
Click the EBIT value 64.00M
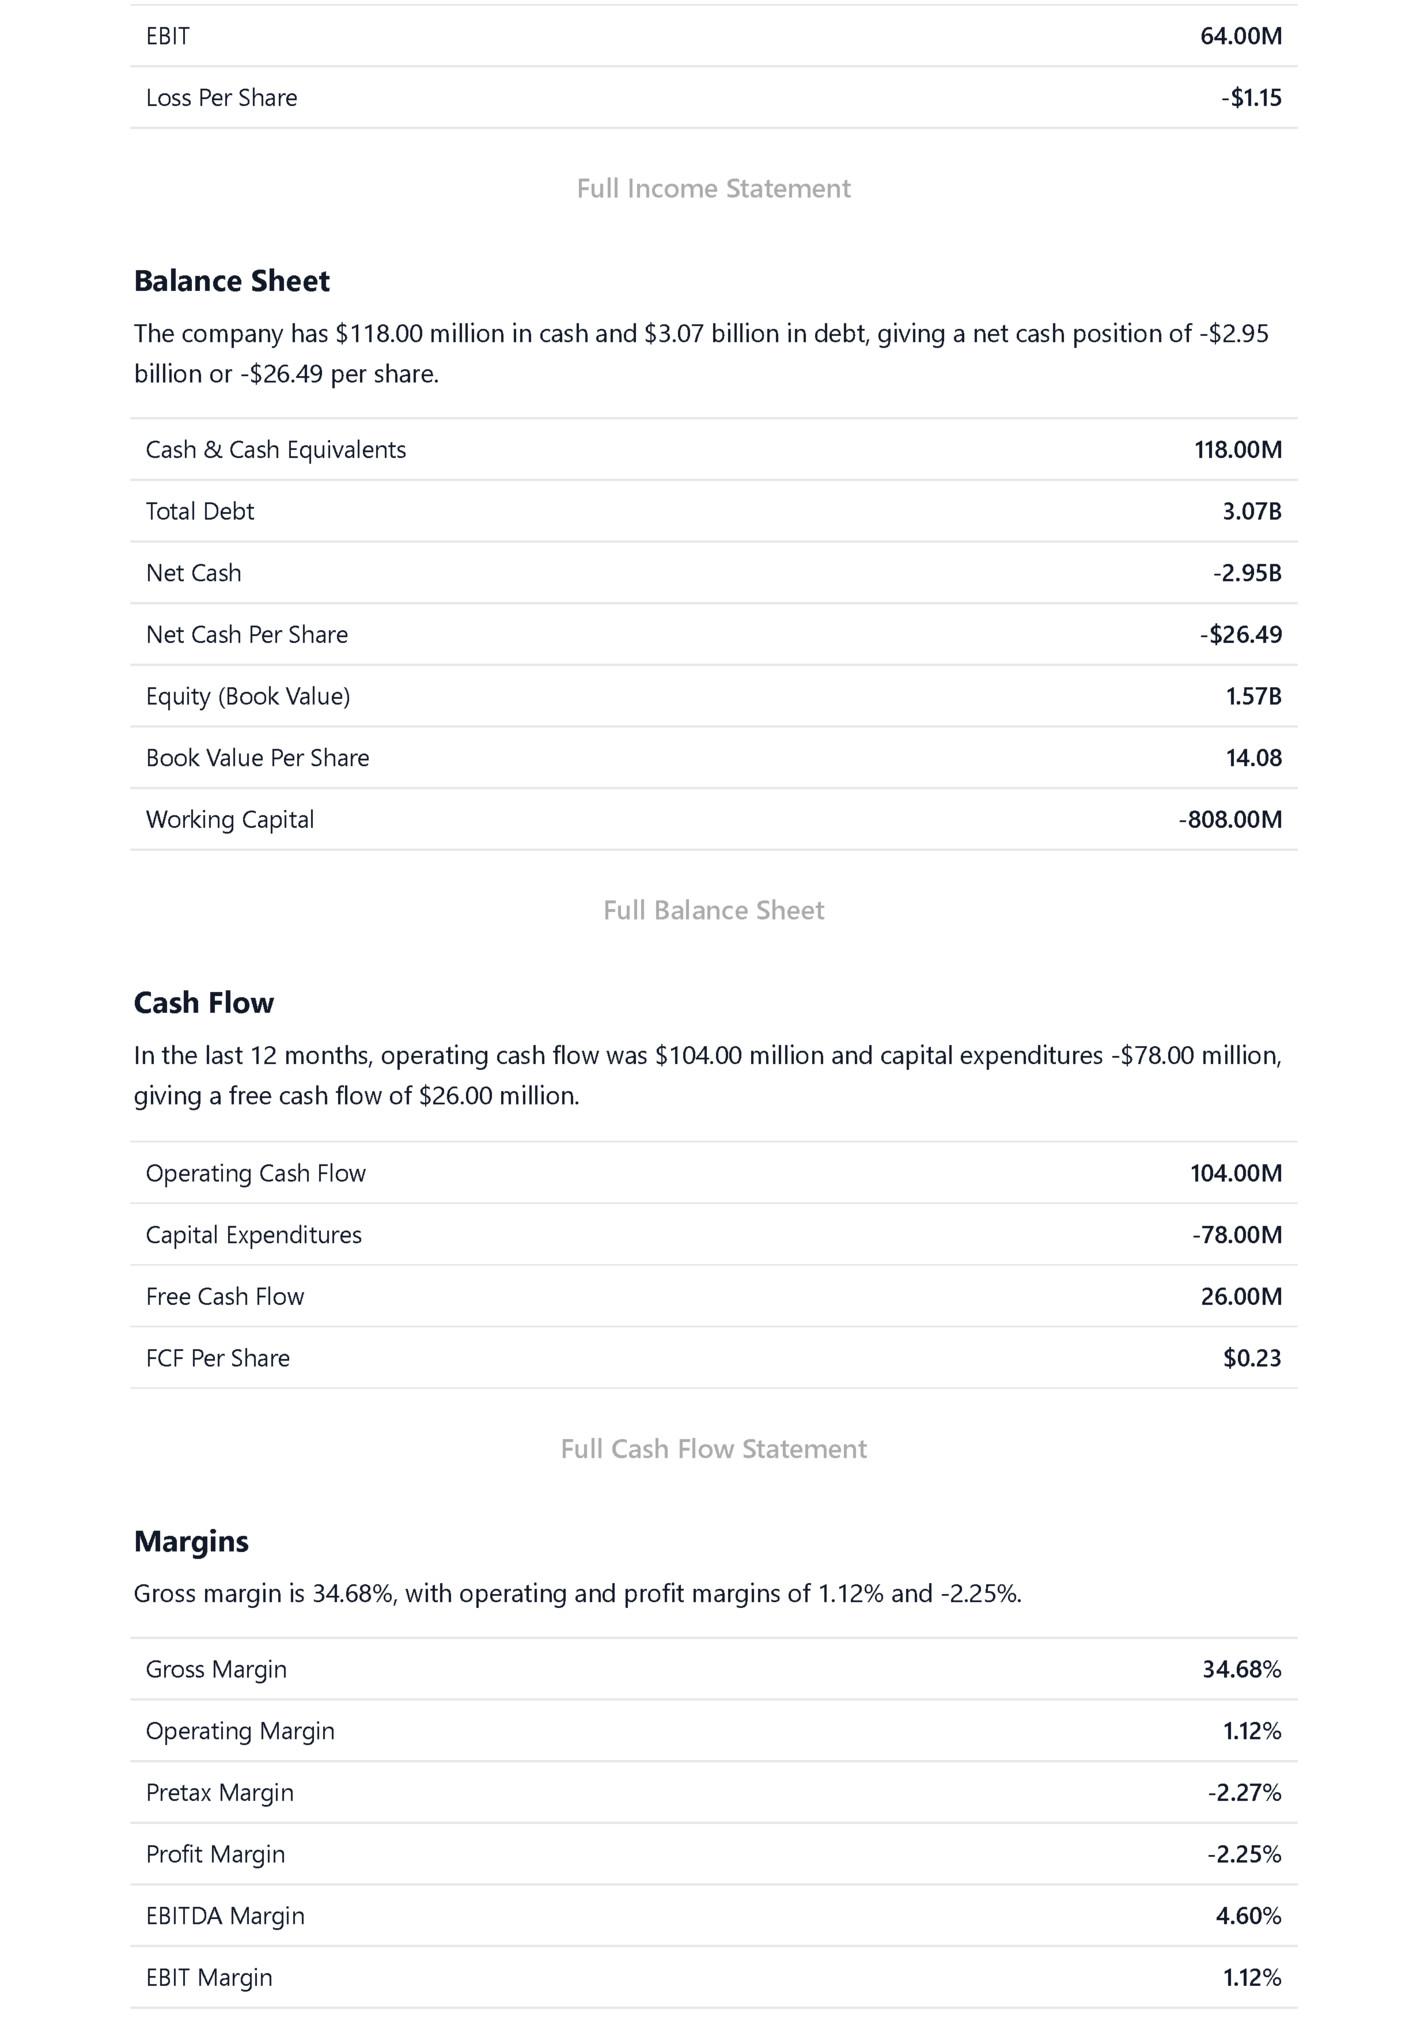pos(1241,36)
